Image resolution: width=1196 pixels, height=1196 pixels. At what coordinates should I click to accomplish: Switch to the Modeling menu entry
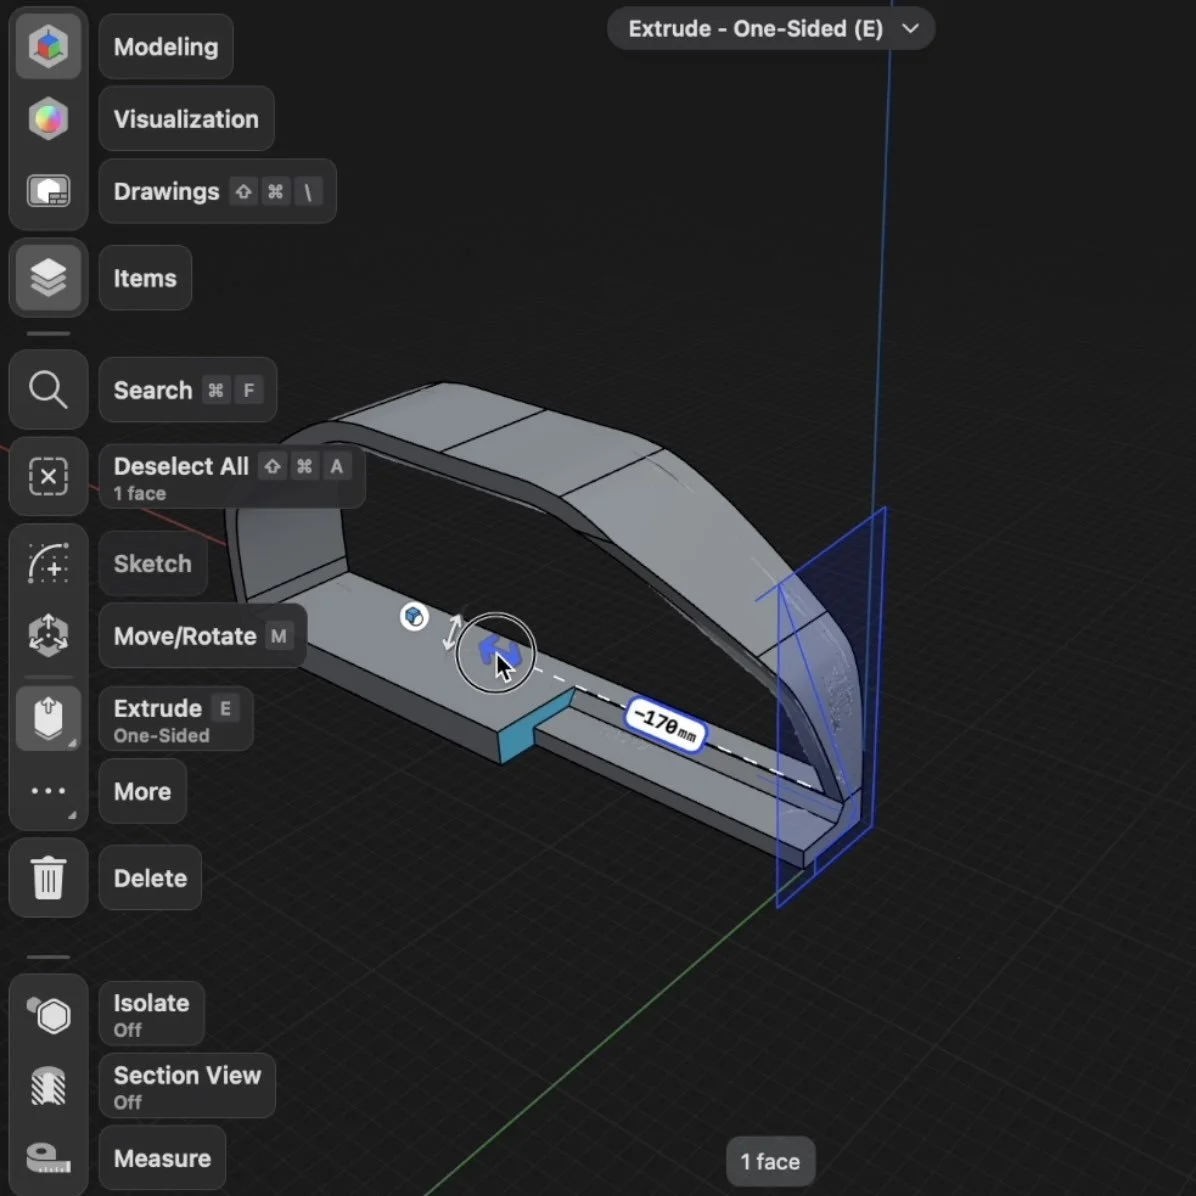tap(165, 45)
